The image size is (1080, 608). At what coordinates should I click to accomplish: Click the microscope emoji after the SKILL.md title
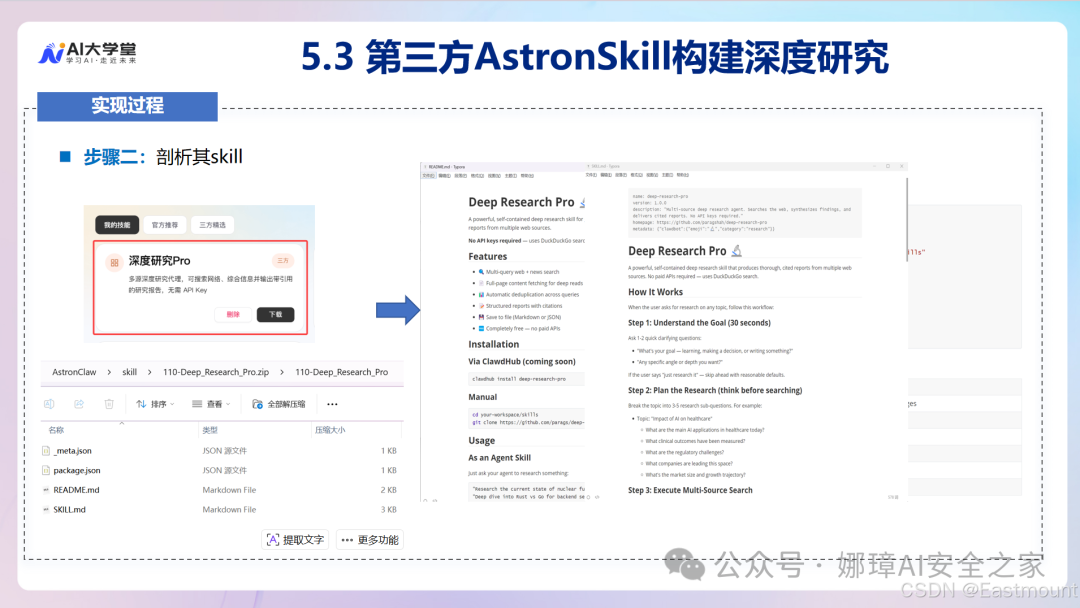736,251
